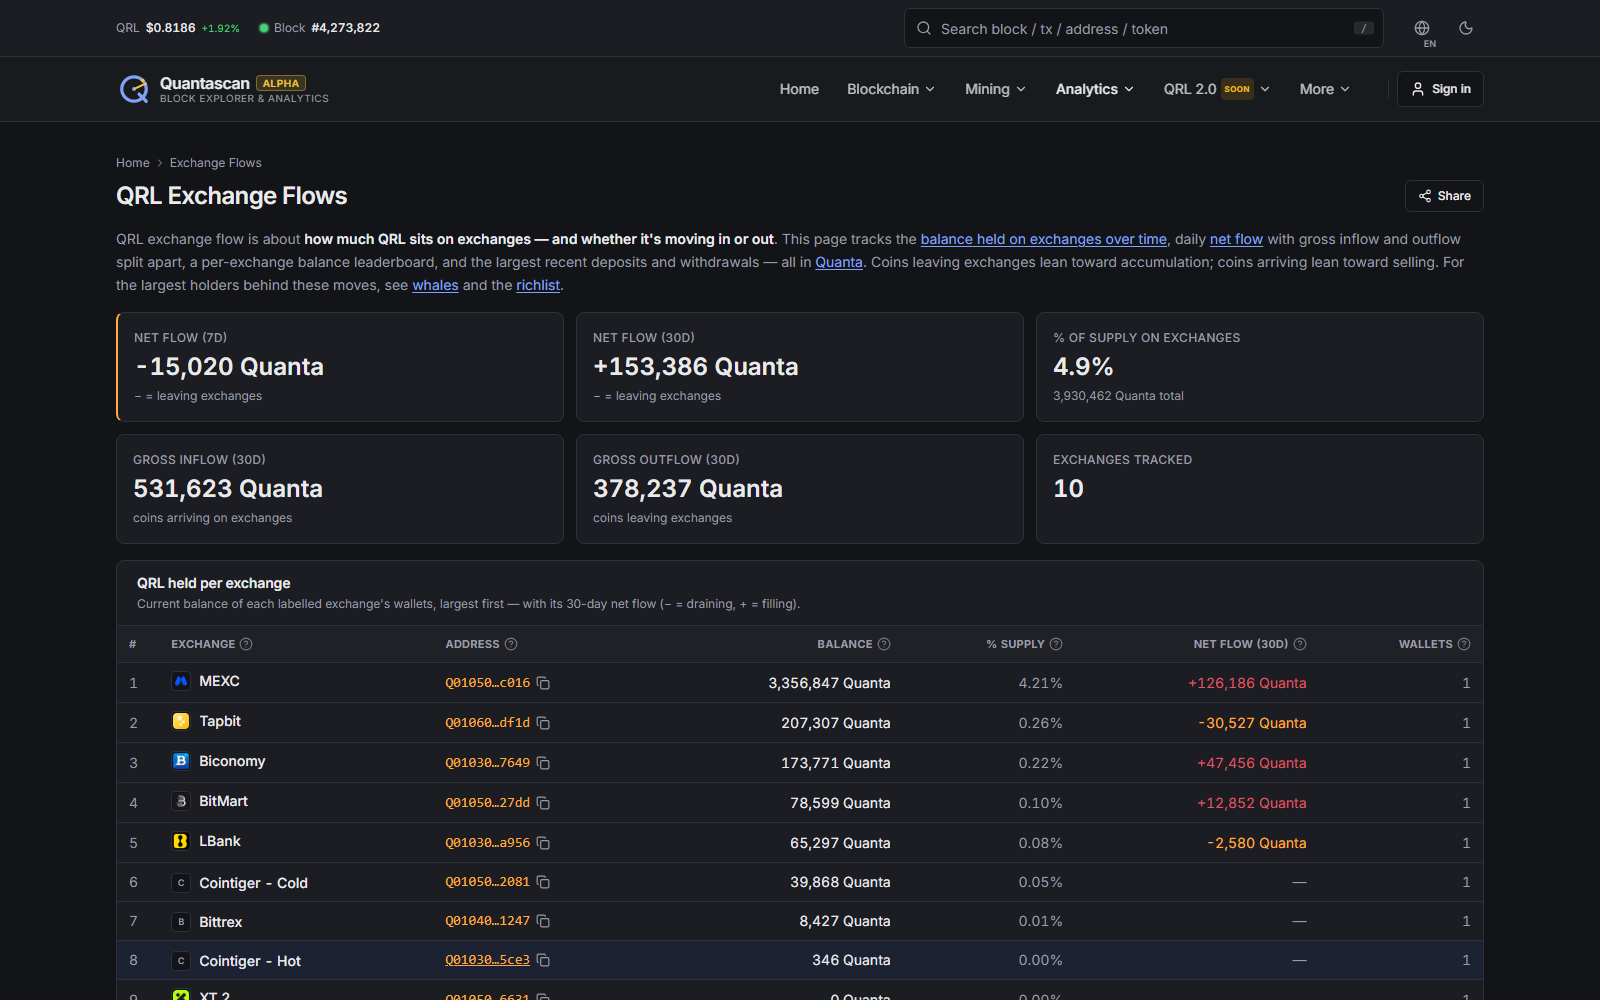Copy MEXC wallet address
Image resolution: width=1600 pixels, height=1000 pixels.
[x=543, y=683]
